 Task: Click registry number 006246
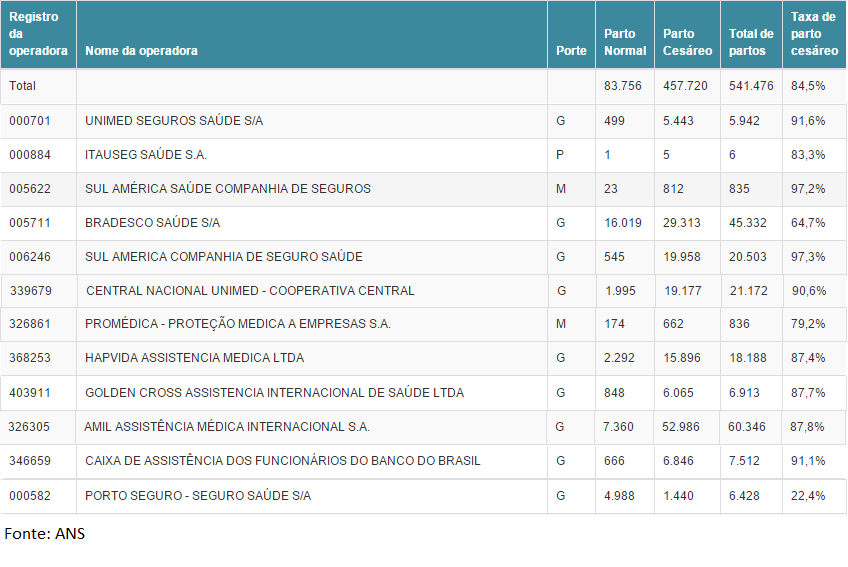[30, 257]
